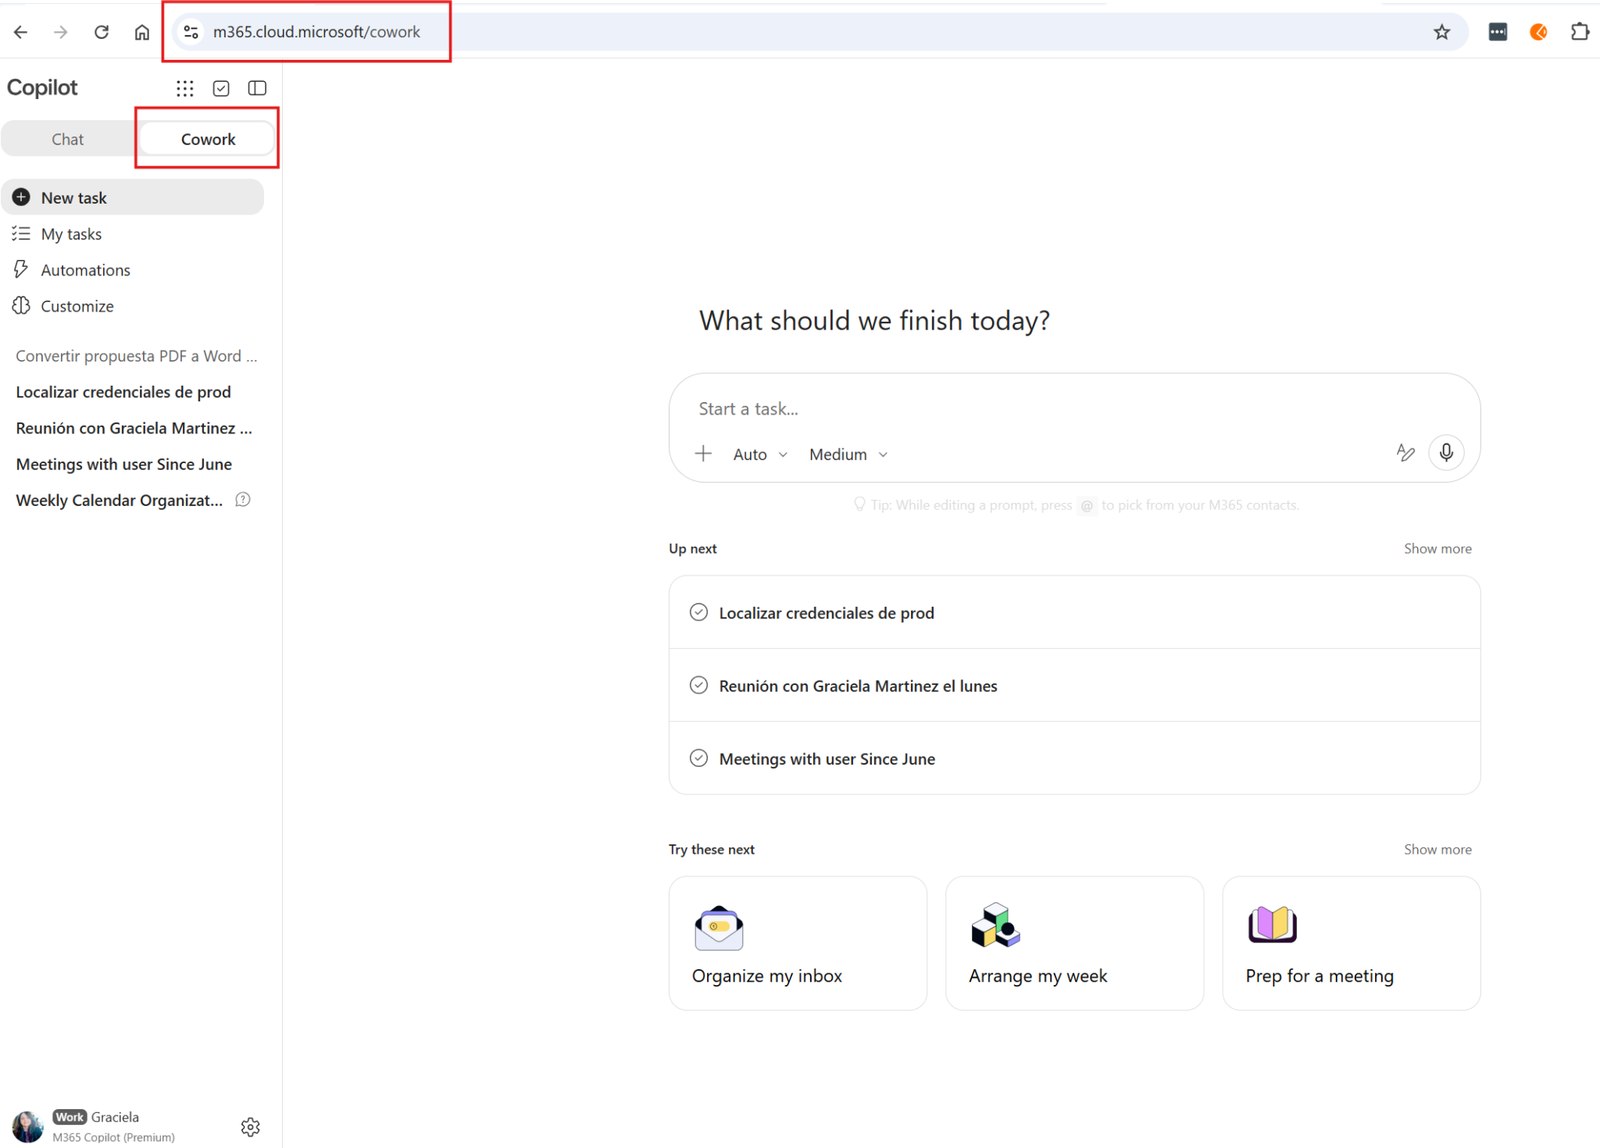Switch to the Chat tab
The image size is (1600, 1148).
68,139
